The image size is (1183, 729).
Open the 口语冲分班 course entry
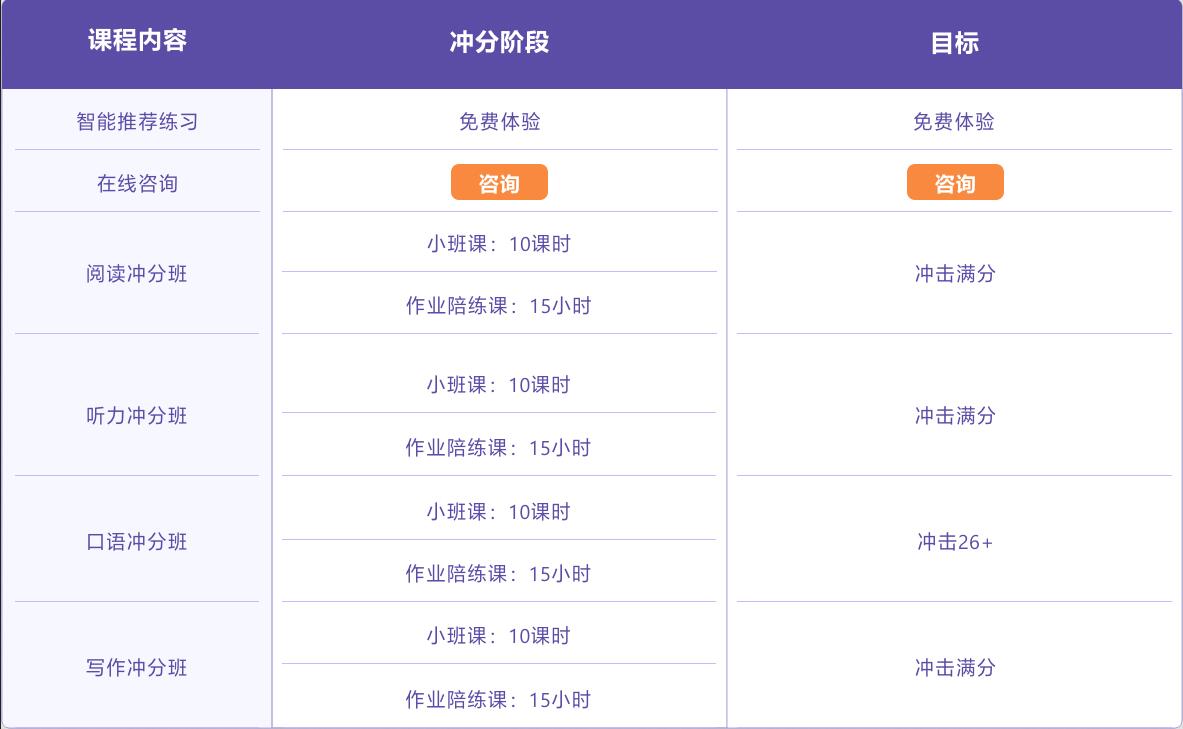pyautogui.click(x=137, y=542)
